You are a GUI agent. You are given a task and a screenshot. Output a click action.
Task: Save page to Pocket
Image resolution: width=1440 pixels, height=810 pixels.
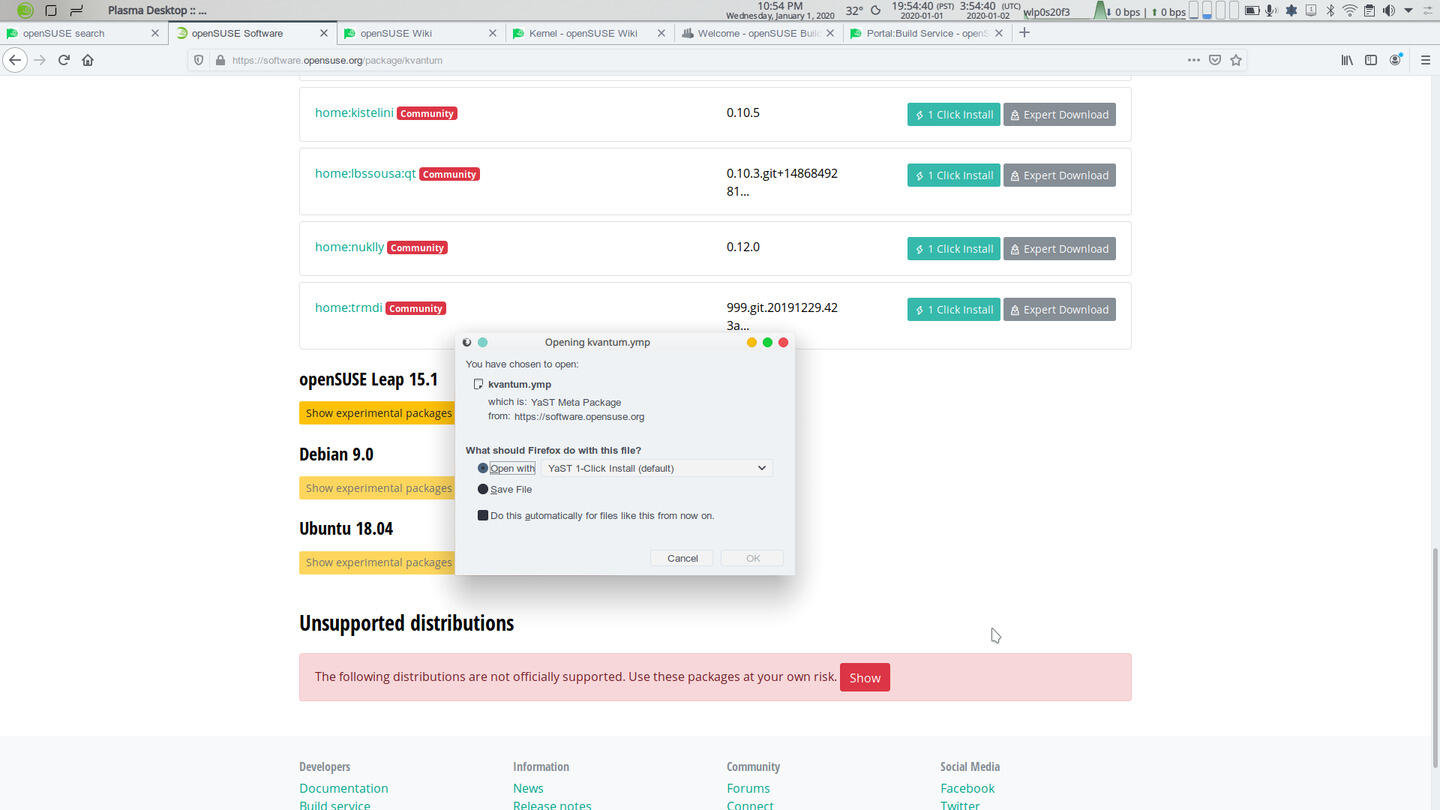click(1215, 60)
